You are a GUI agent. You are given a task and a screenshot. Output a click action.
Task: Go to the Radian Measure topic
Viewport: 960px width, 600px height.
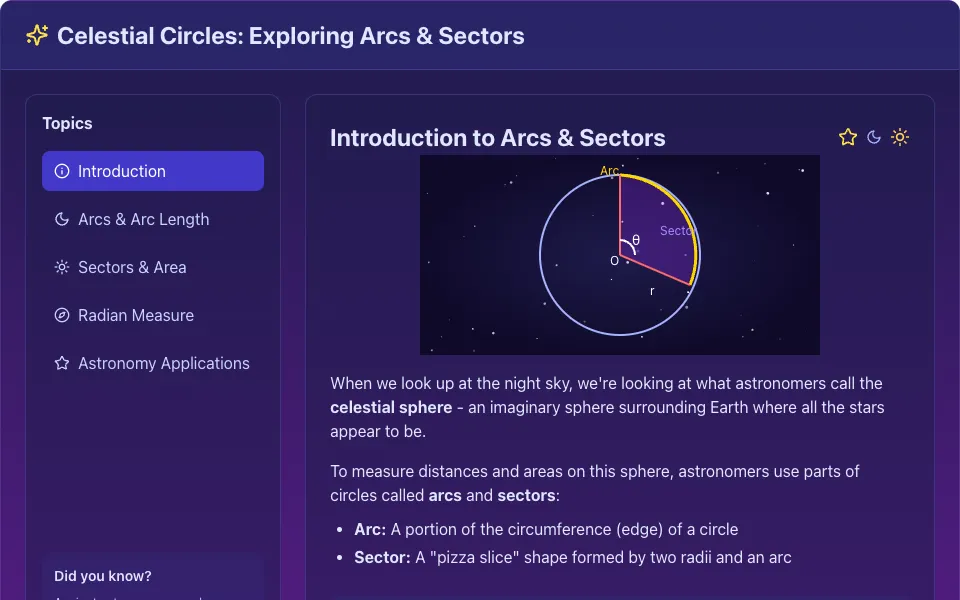(153, 315)
